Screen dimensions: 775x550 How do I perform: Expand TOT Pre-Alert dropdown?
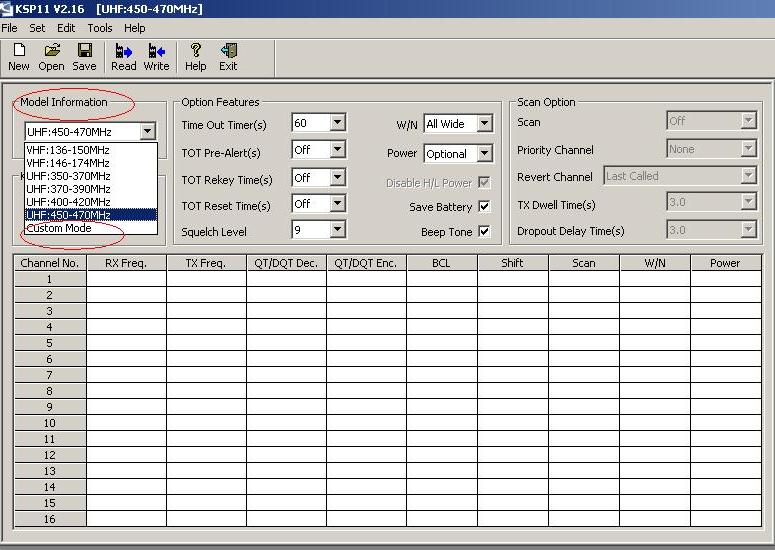pos(338,149)
